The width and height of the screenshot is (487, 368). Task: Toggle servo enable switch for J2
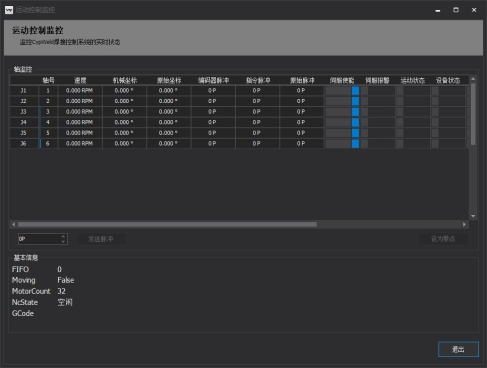[x=342, y=101]
